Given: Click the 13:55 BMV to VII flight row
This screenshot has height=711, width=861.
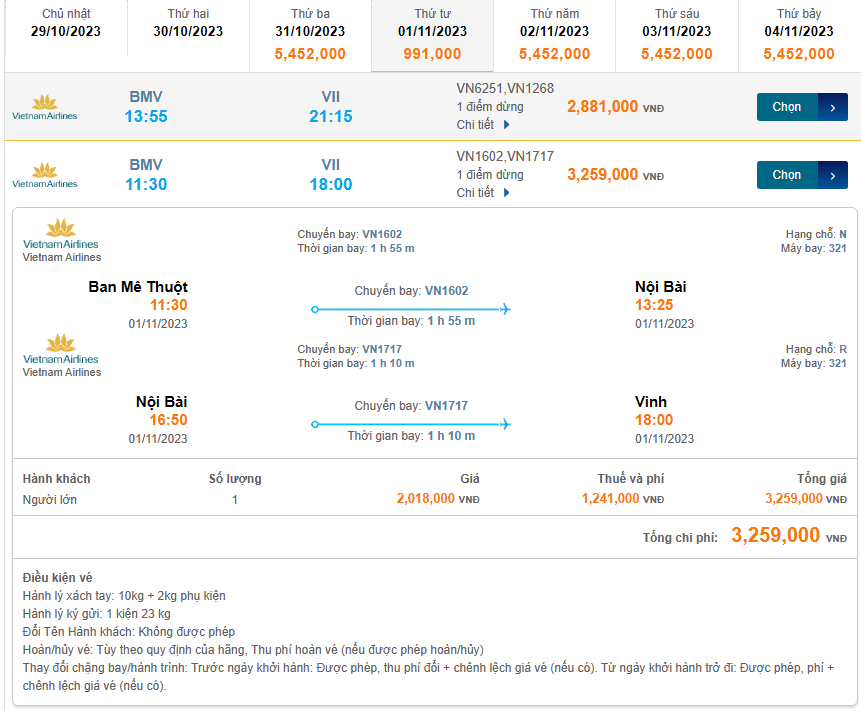Looking at the screenshot, I should coord(250,107).
